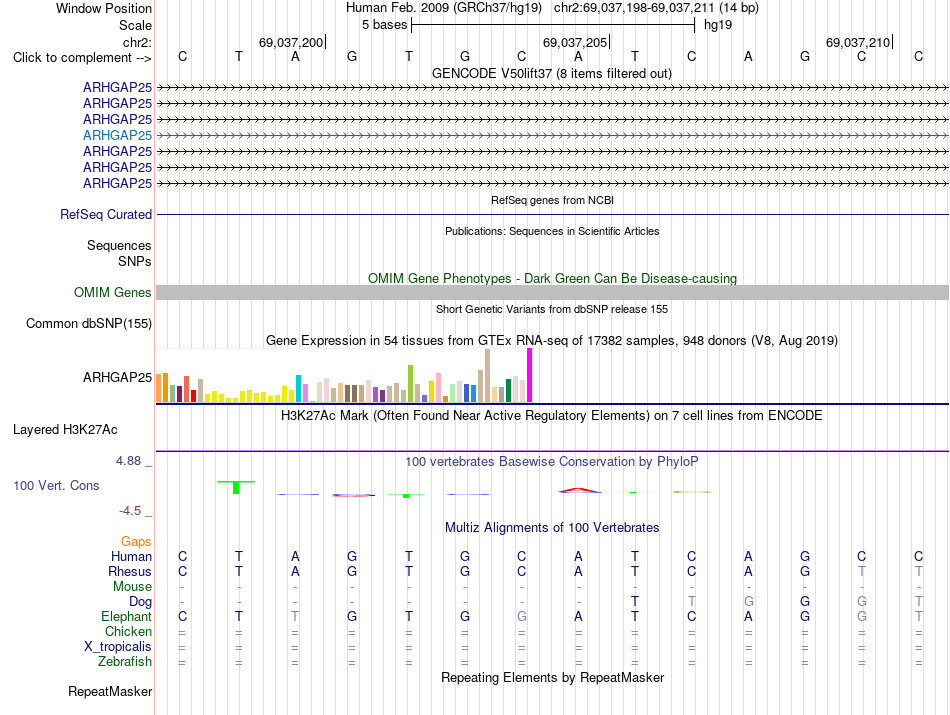This screenshot has width=950, height=715.
Task: Click the GTEx ARHGAP25 expression label
Action: pyautogui.click(x=118, y=377)
